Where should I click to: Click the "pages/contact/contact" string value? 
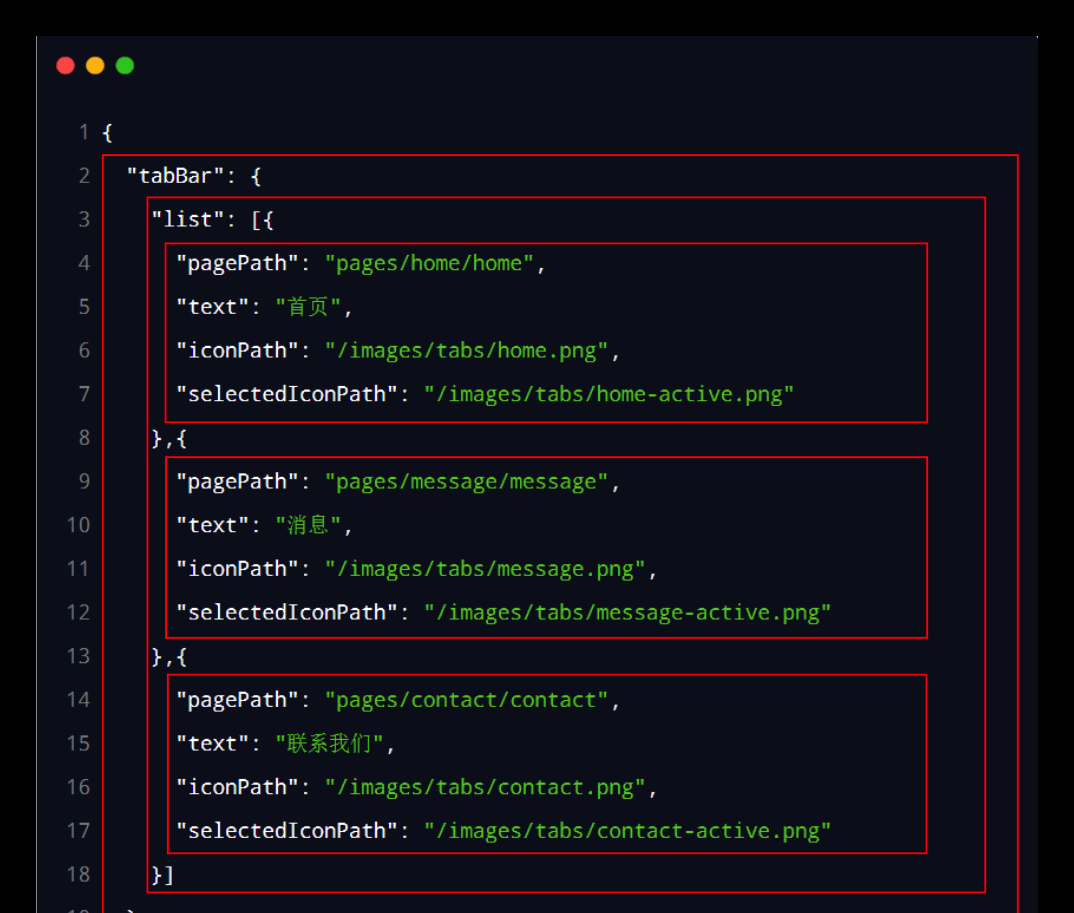466,700
